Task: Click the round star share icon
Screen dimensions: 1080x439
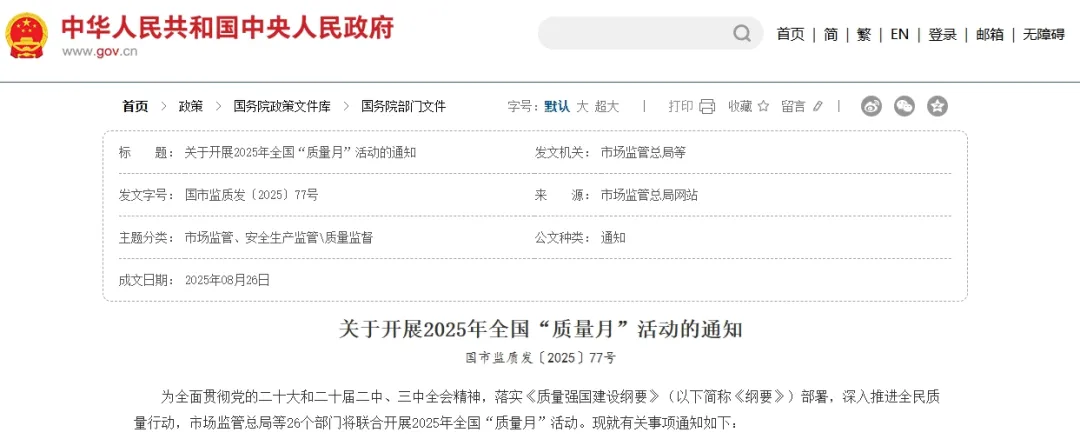Action: (x=937, y=106)
